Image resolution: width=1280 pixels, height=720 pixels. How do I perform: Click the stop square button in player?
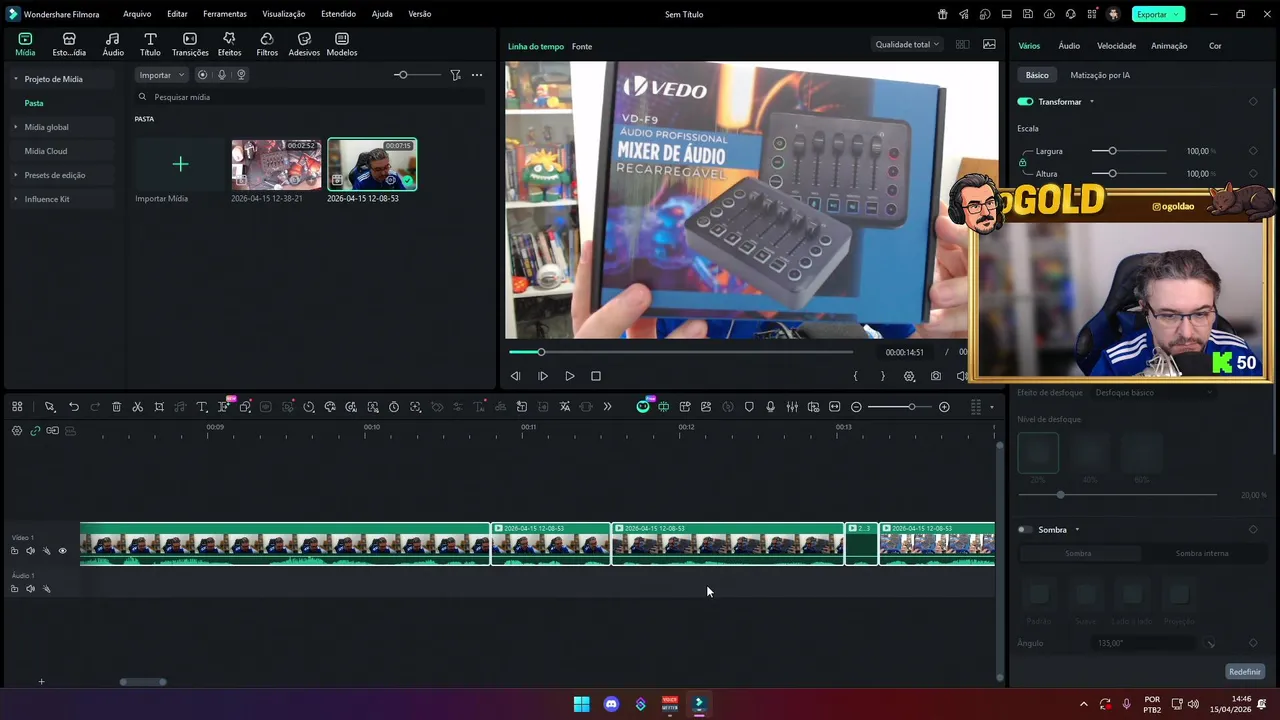click(596, 376)
